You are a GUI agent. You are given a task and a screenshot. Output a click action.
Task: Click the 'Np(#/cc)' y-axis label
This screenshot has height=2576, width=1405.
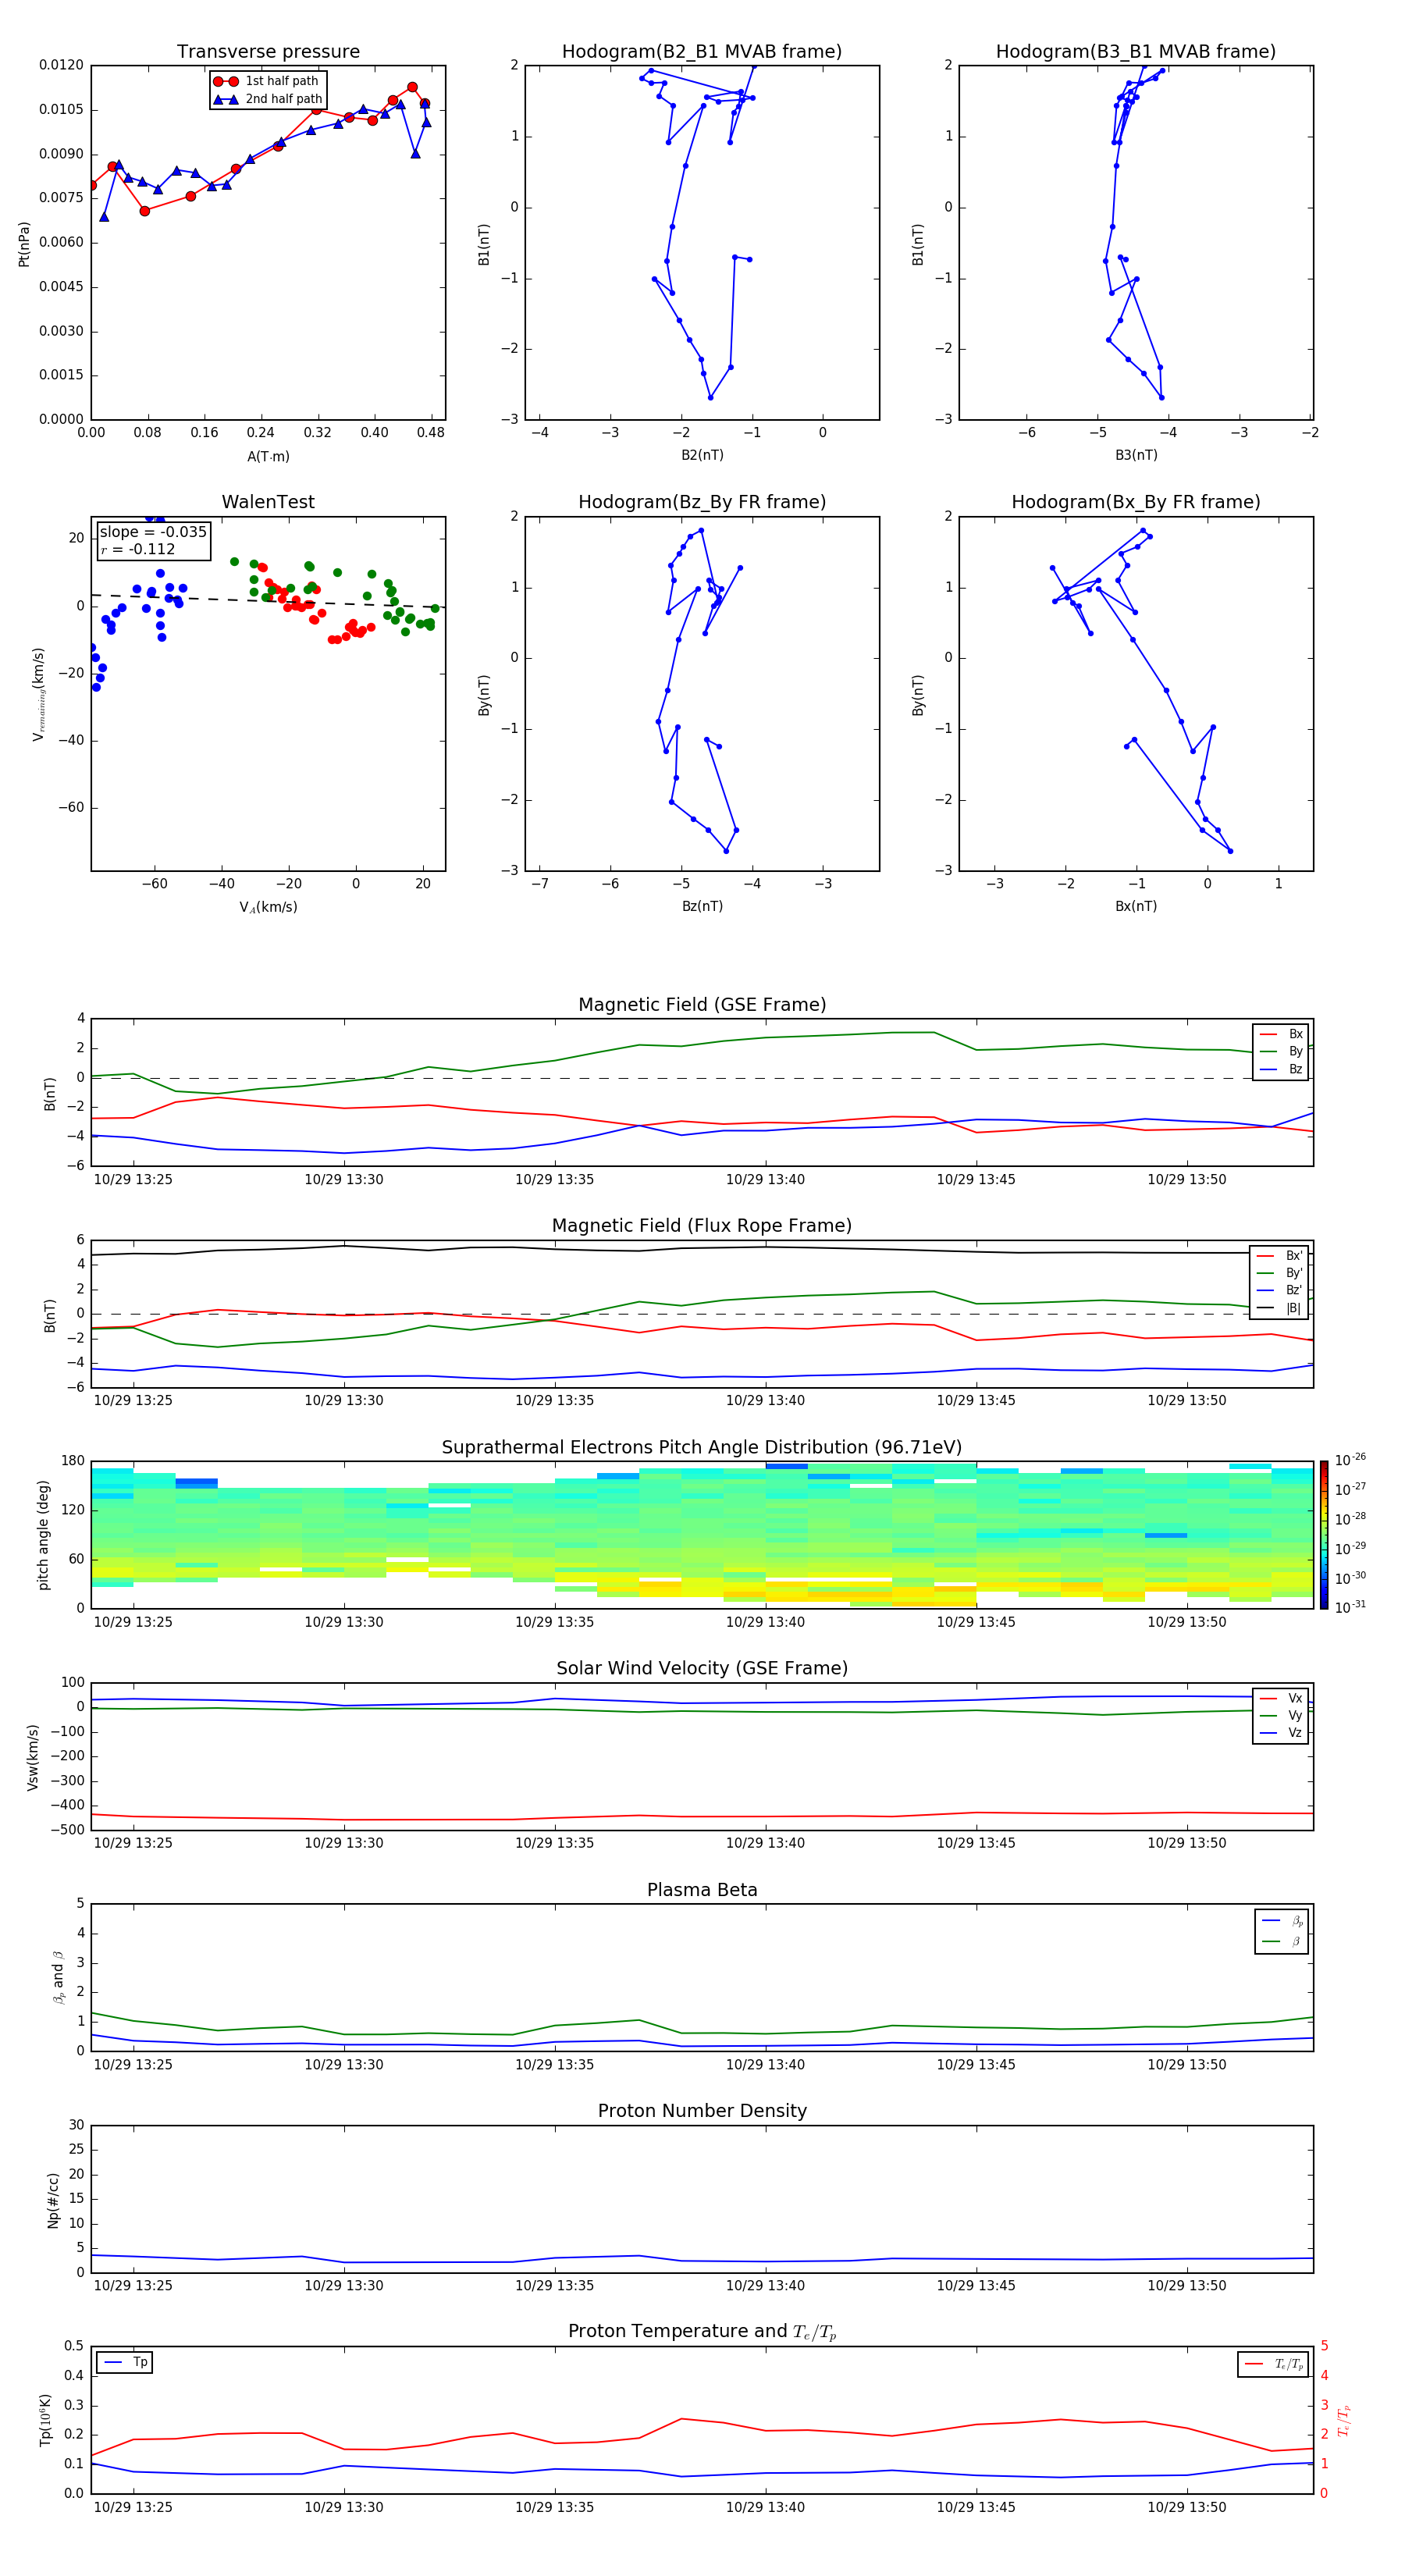[53, 2200]
